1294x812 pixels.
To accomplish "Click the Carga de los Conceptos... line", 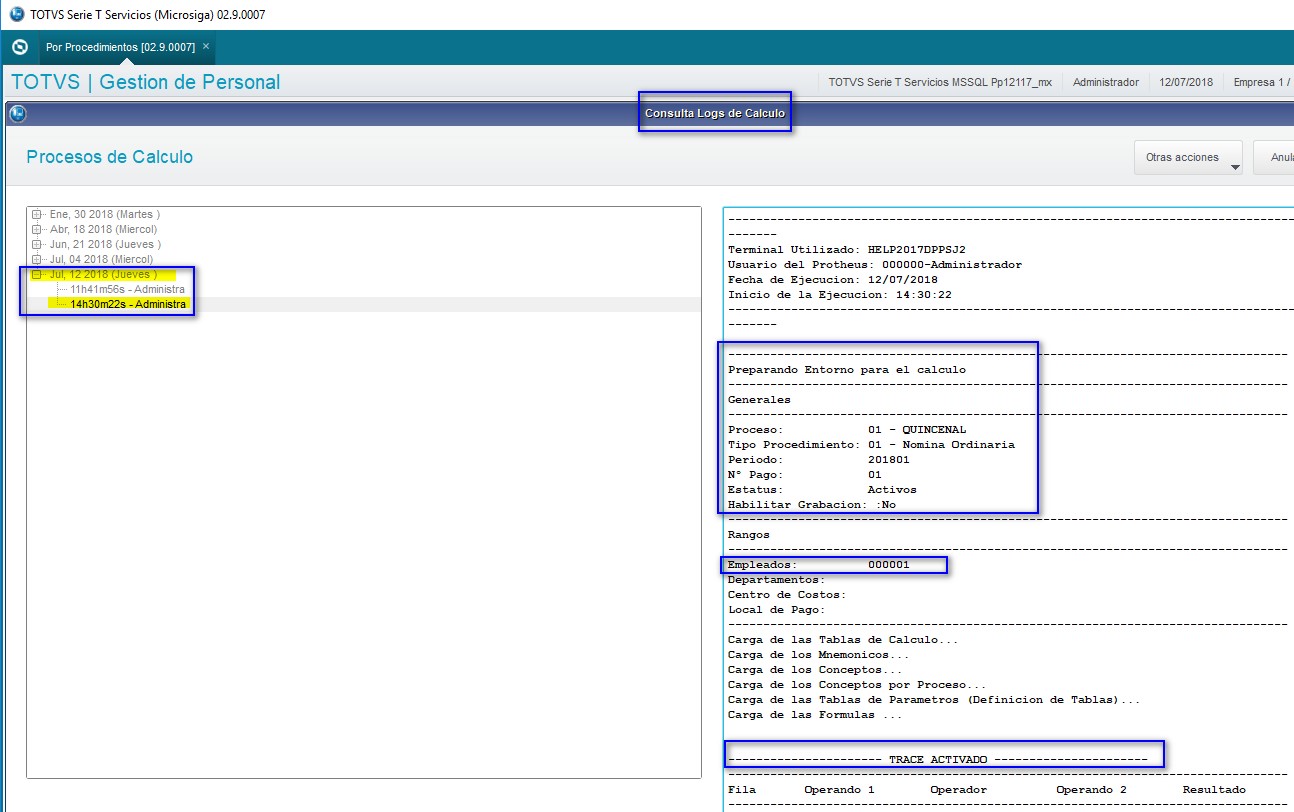I will point(815,670).
